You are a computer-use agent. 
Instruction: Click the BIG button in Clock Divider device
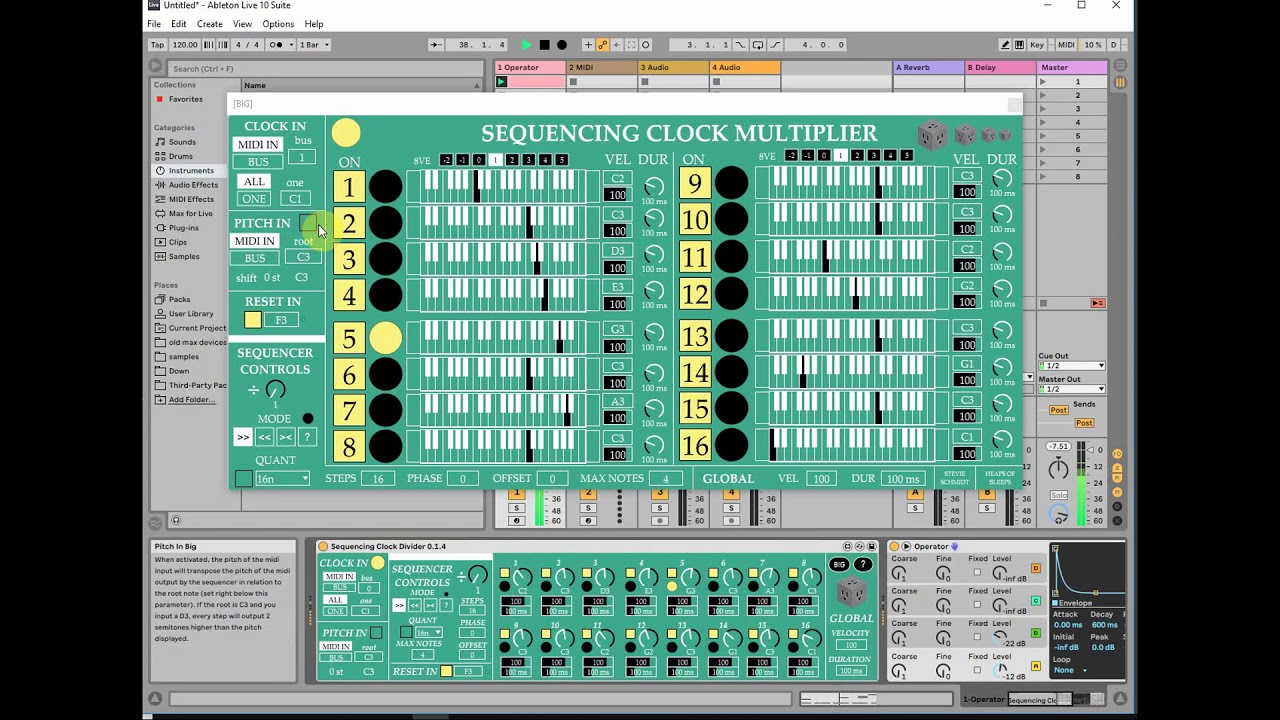(839, 565)
